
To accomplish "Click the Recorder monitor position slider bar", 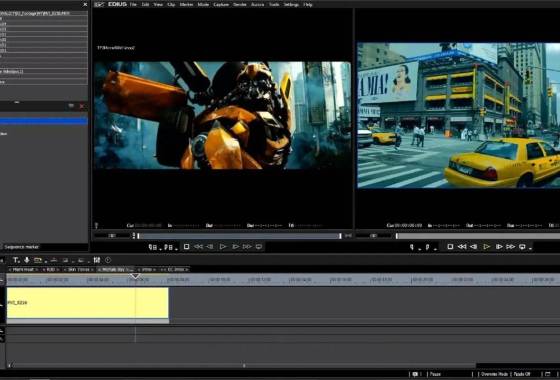I will 478,236.
